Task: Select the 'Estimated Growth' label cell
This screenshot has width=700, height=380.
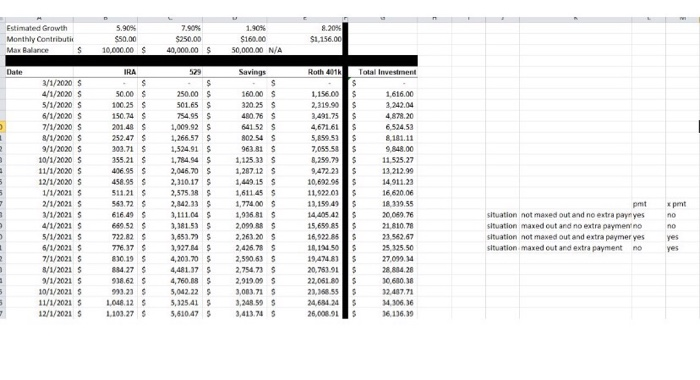Action: tap(39, 28)
